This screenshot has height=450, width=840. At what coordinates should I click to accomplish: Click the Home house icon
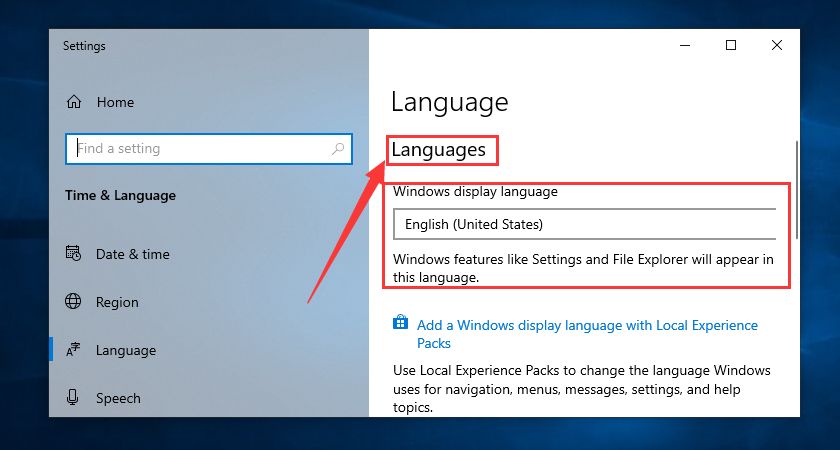(x=73, y=102)
